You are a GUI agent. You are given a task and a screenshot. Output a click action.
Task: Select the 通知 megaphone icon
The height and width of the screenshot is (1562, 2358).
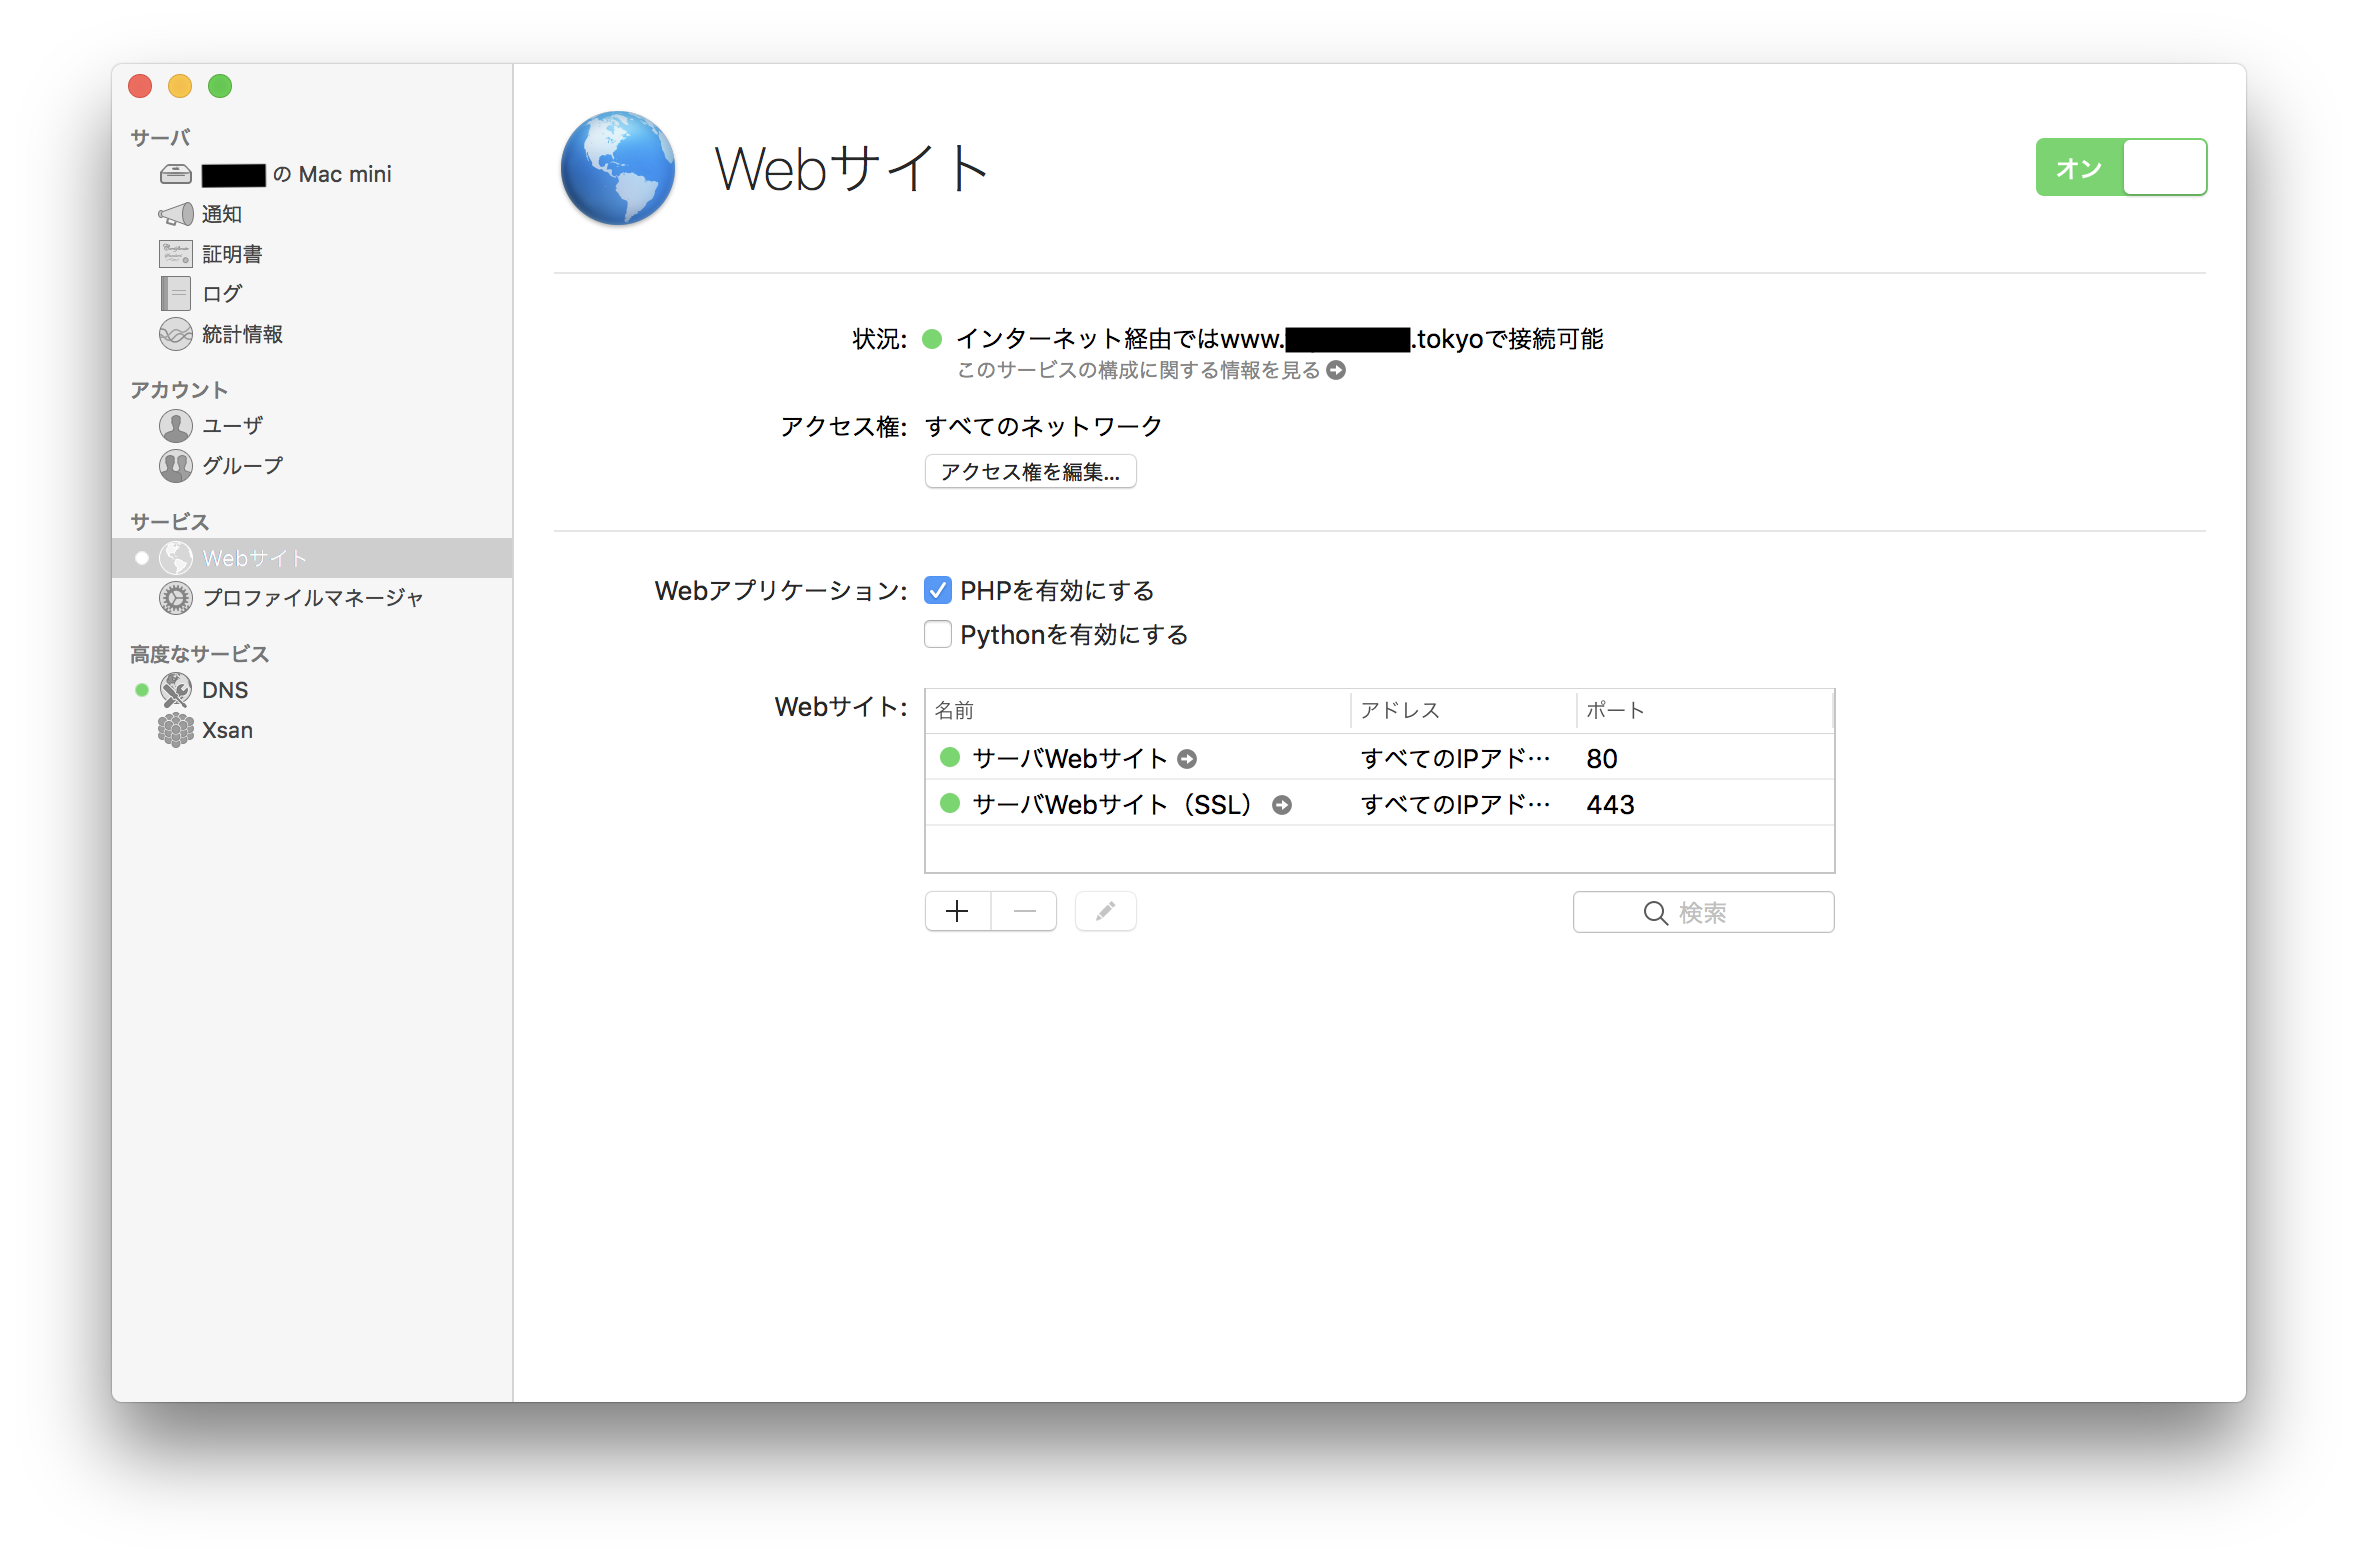point(175,214)
